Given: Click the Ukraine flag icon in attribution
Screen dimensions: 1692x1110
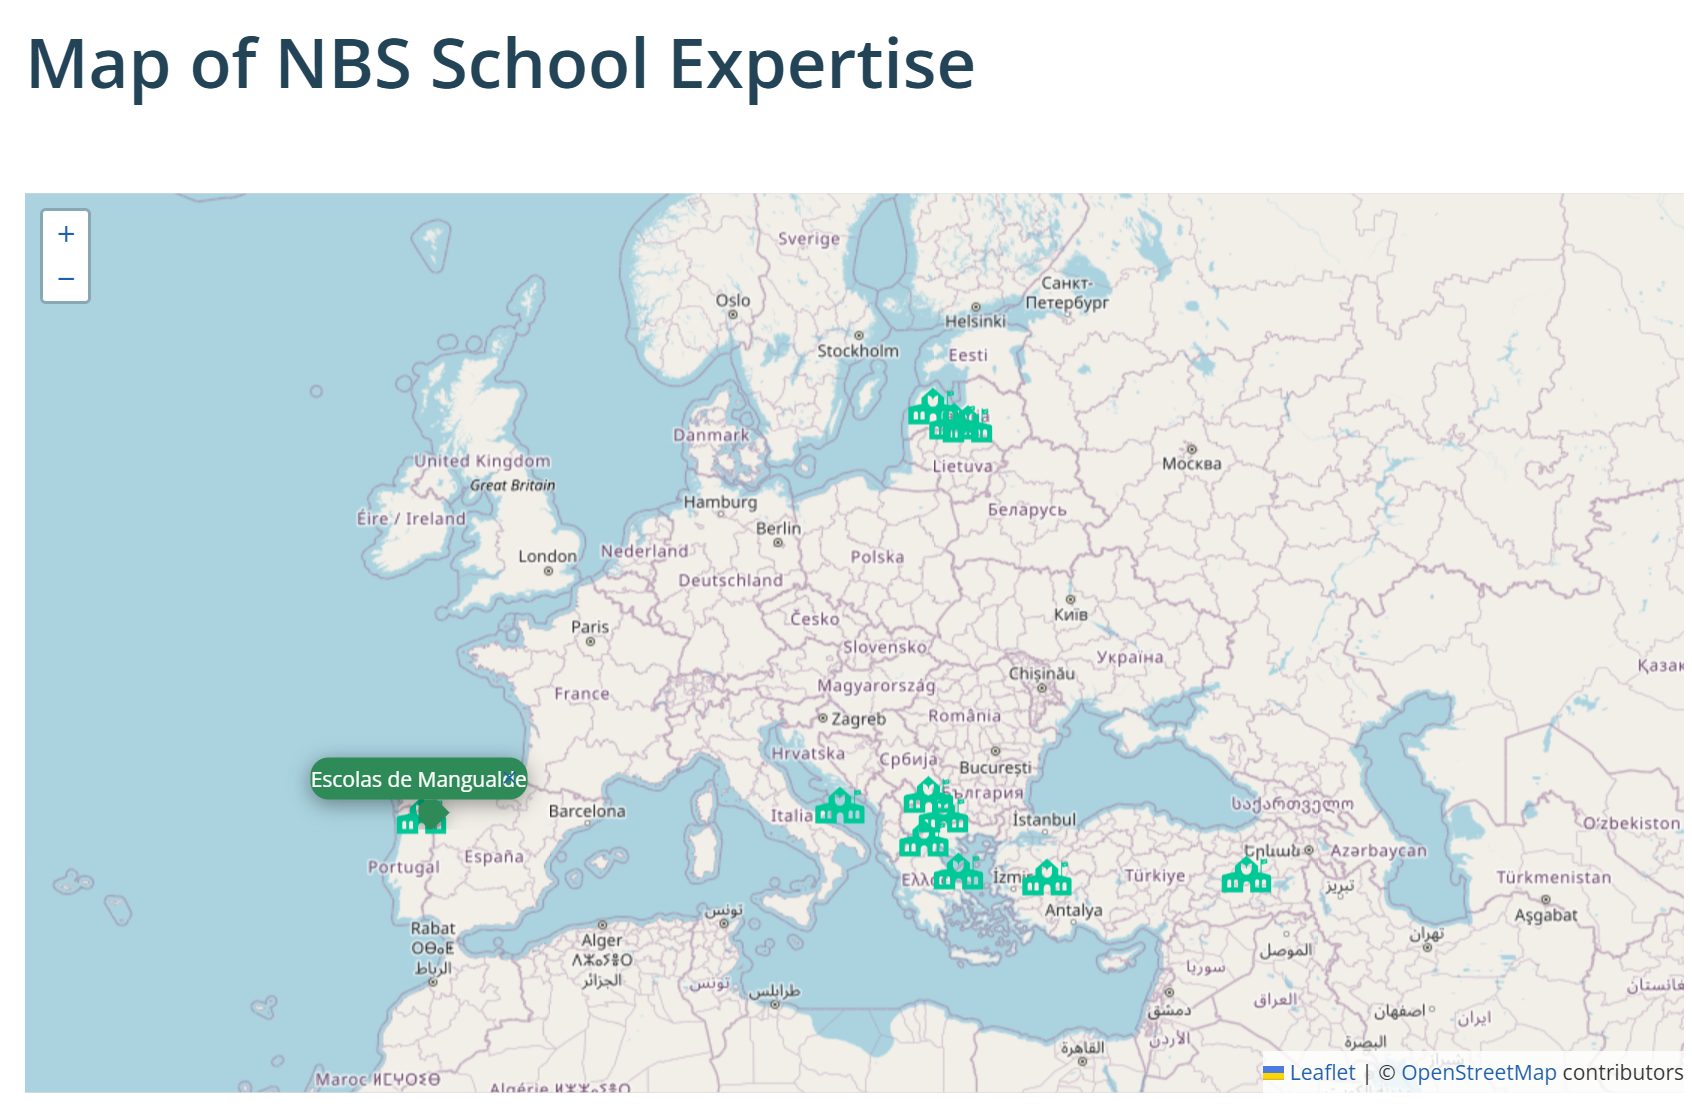Looking at the screenshot, I should (x=1273, y=1073).
